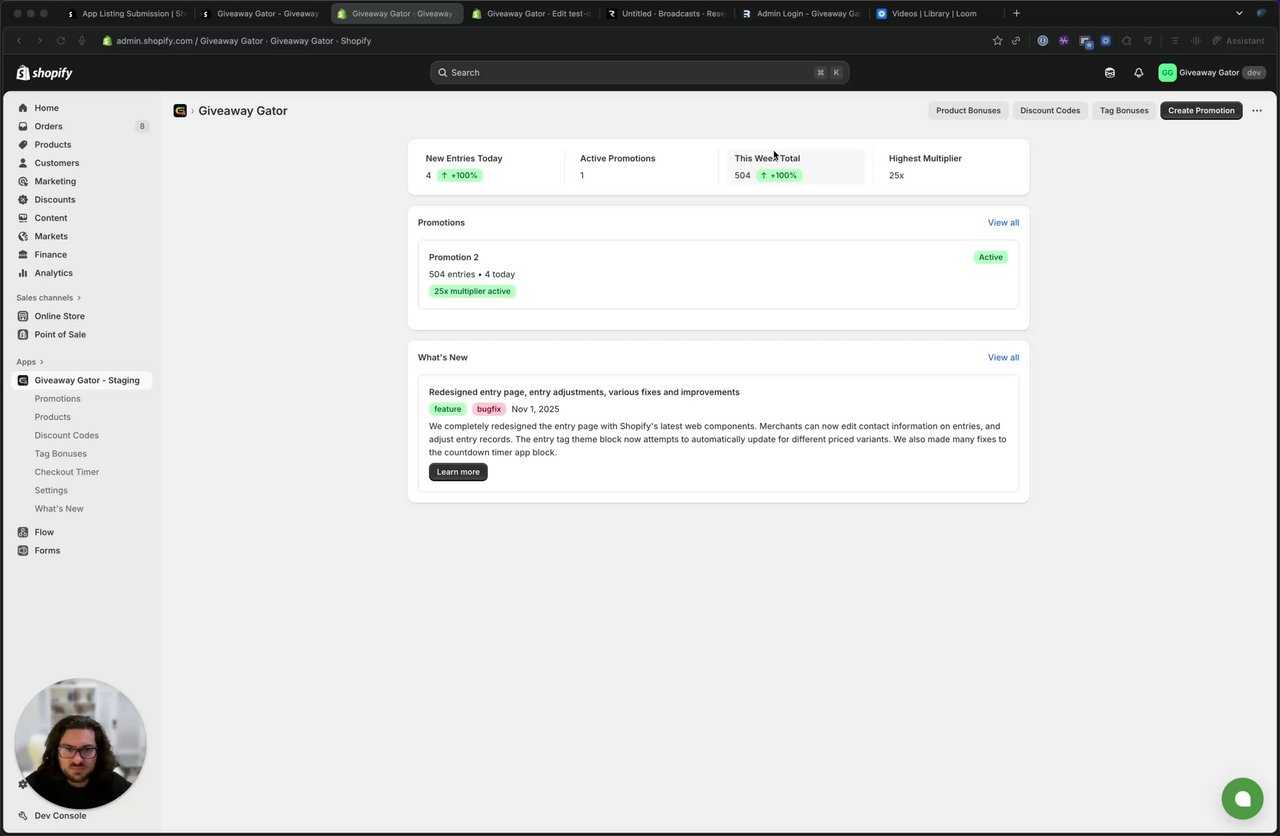Expand the tab list chevron
The image size is (1280, 836).
[1239, 14]
